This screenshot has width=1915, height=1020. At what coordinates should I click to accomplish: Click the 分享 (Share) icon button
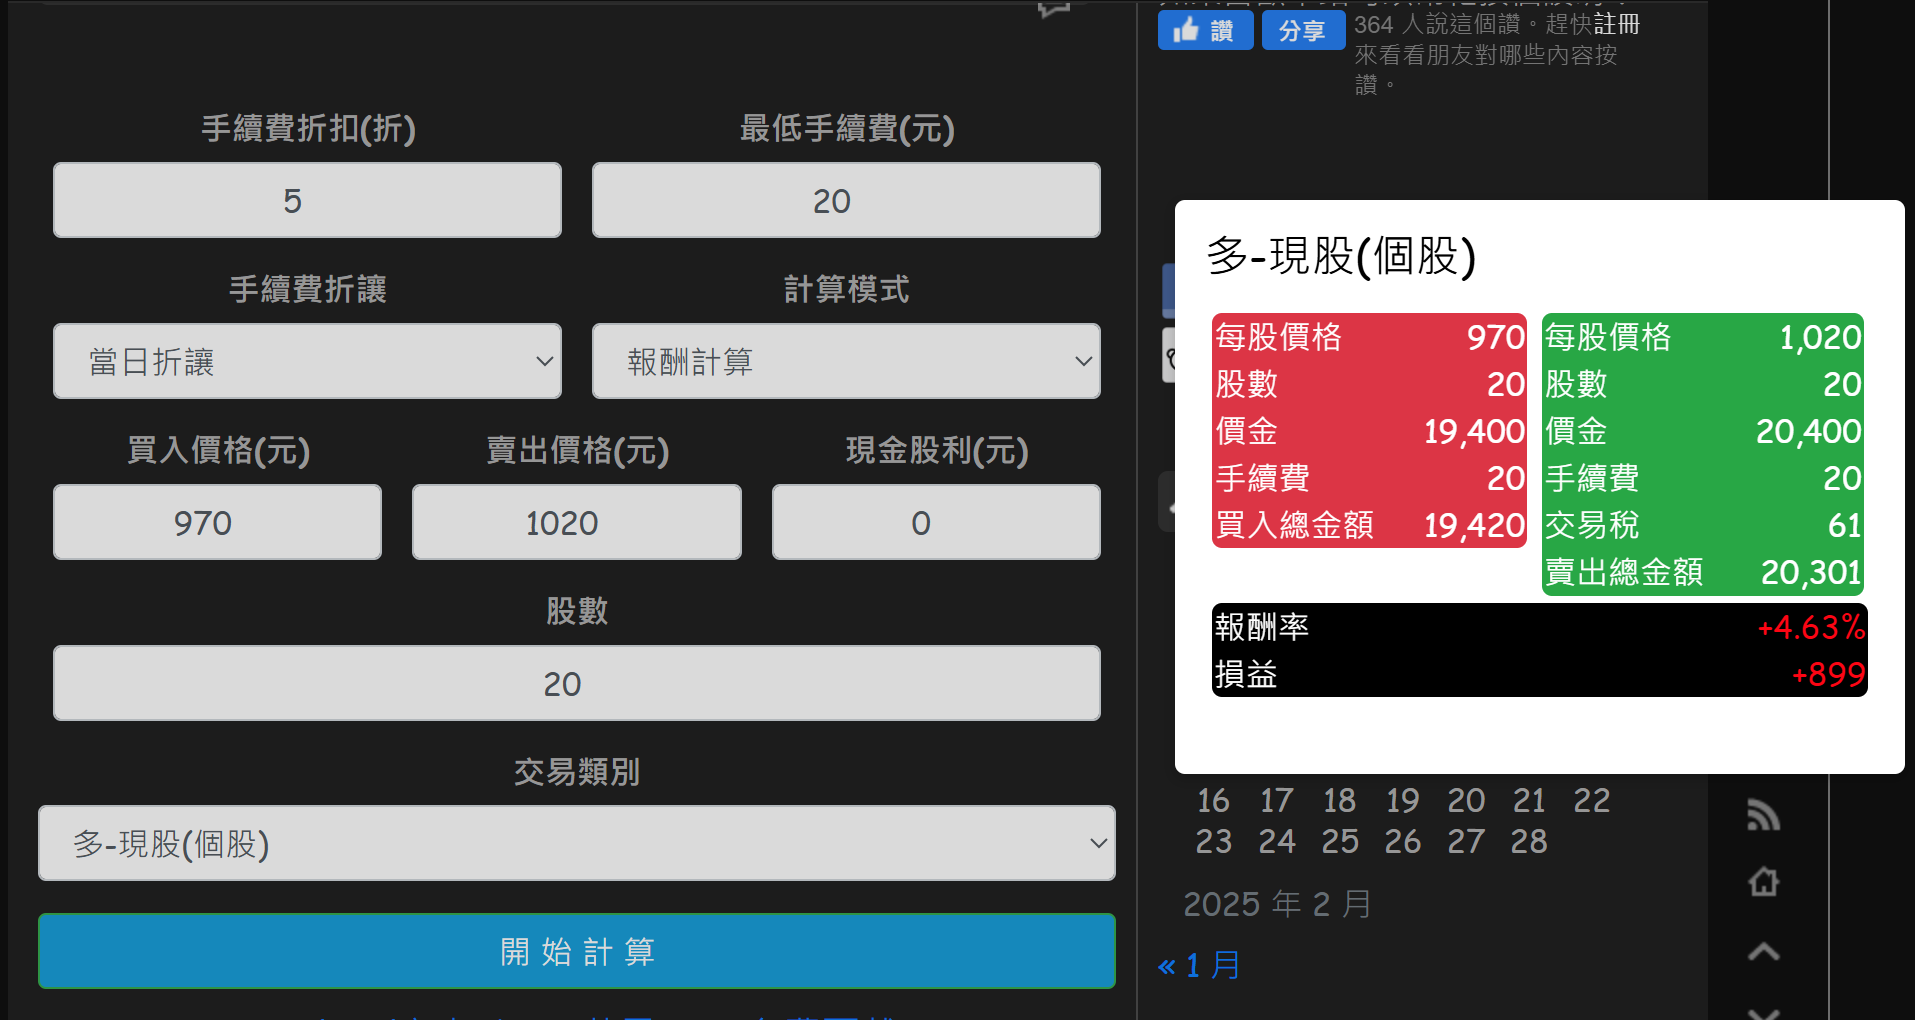point(1303,30)
